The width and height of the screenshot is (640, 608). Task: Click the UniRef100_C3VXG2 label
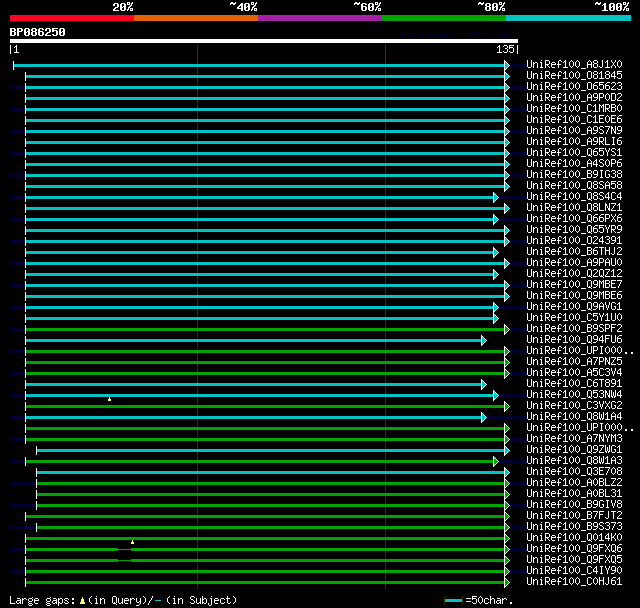coord(574,406)
